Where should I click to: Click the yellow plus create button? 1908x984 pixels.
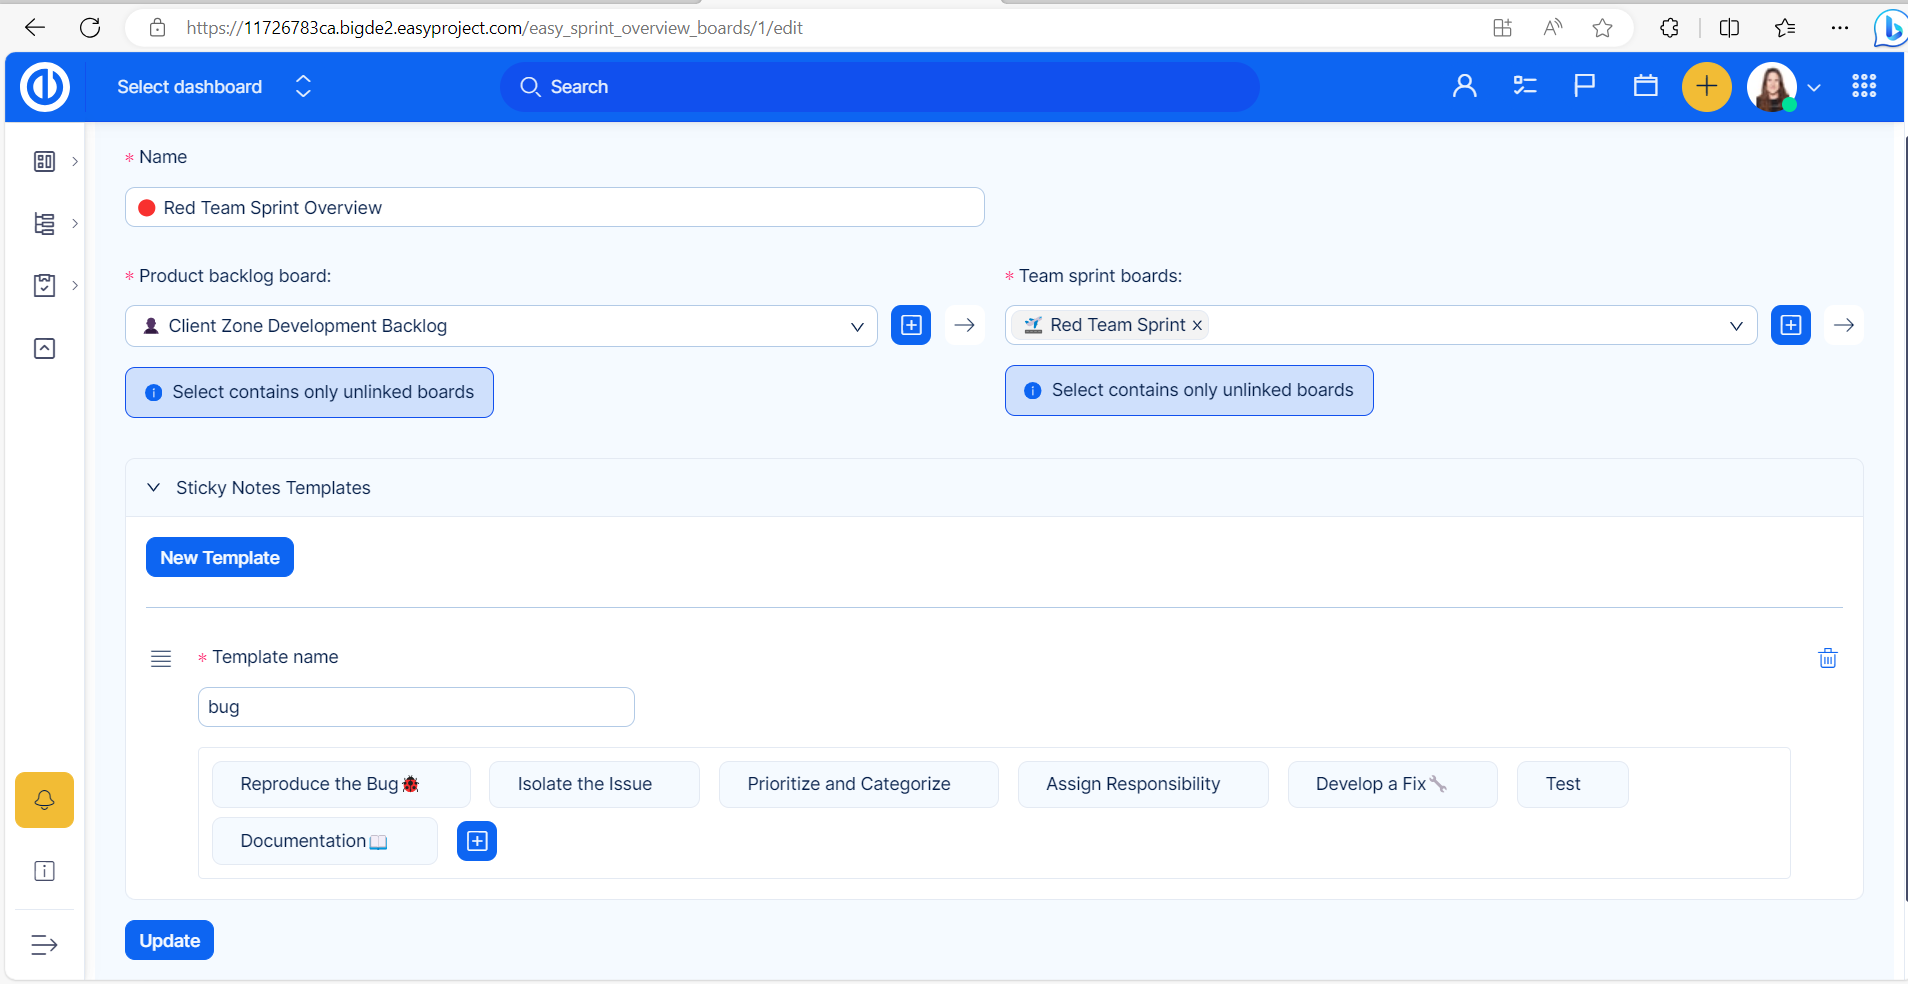[1706, 87]
